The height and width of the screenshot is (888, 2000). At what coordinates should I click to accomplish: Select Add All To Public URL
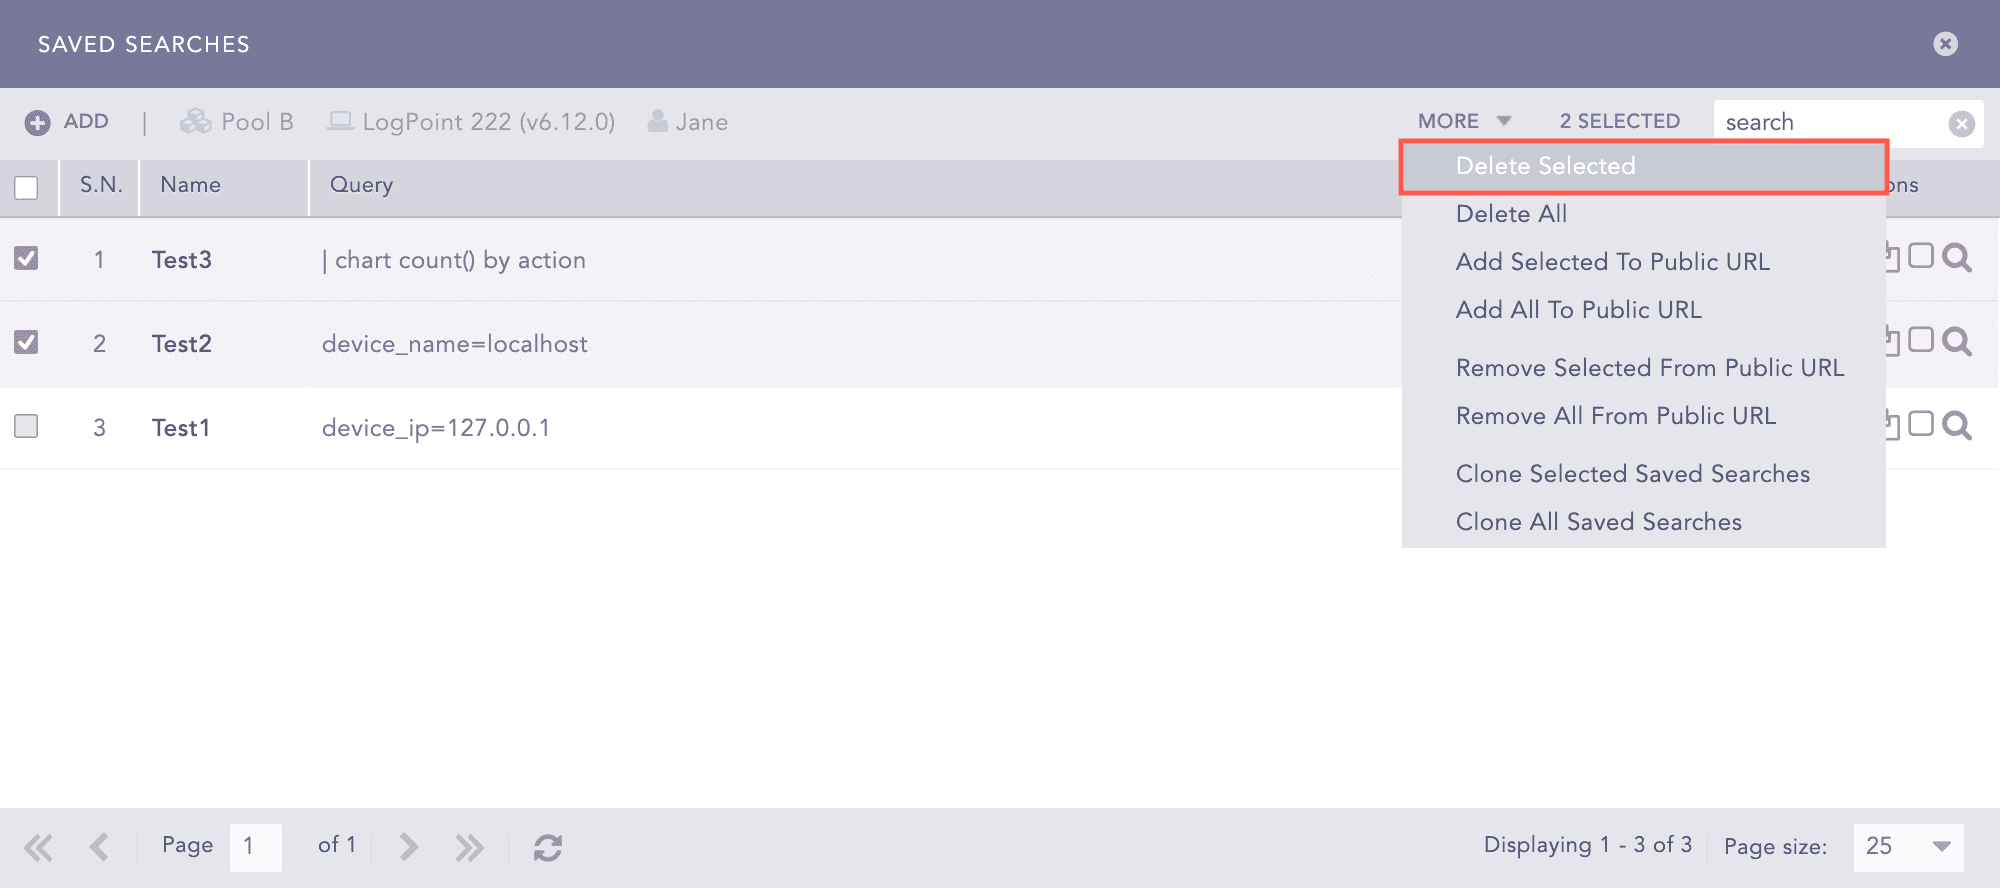[1644, 310]
